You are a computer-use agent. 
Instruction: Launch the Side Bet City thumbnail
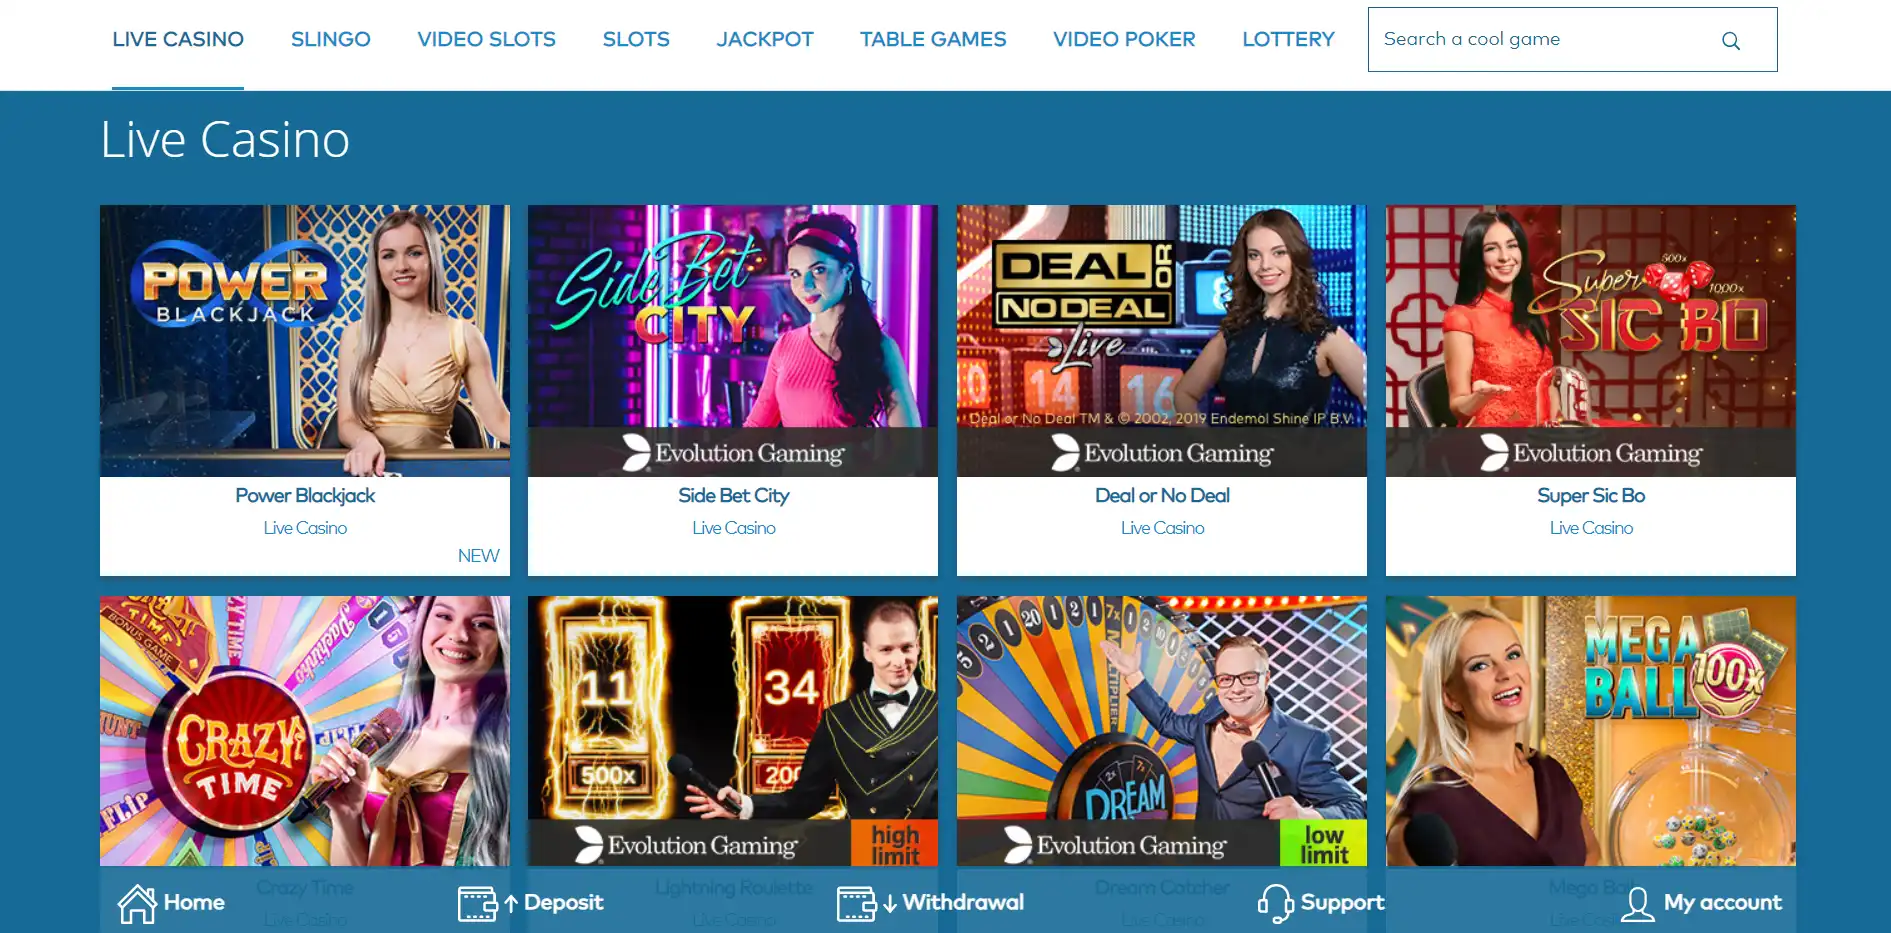pyautogui.click(x=733, y=341)
